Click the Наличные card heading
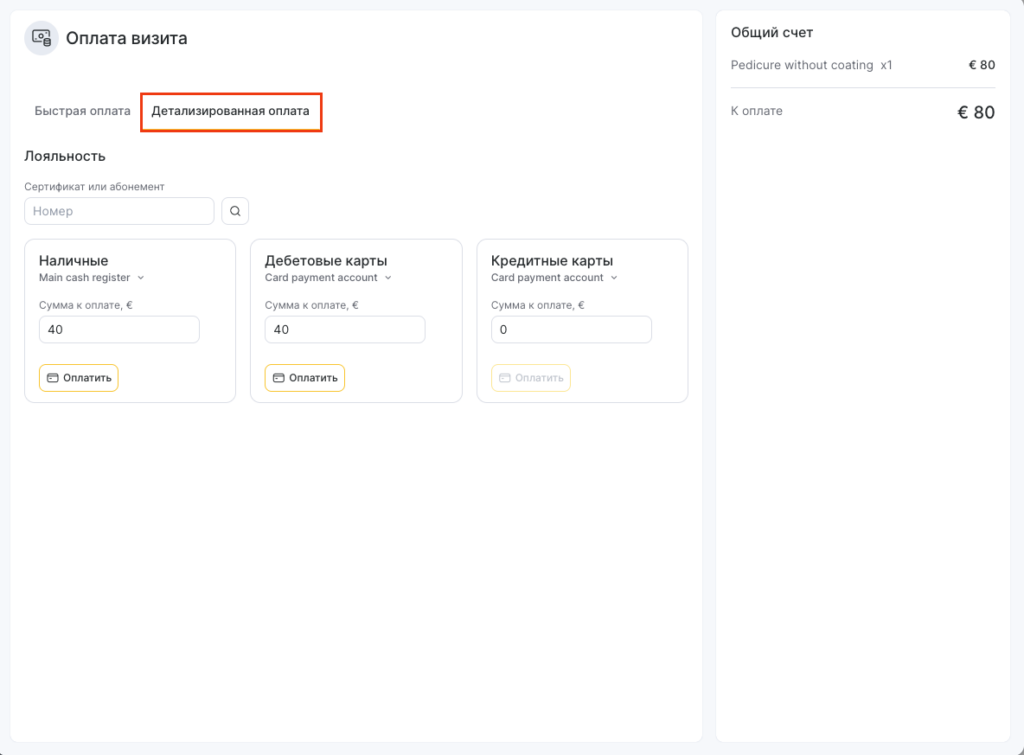Screen dimensions: 1024x755 [x=73, y=261]
